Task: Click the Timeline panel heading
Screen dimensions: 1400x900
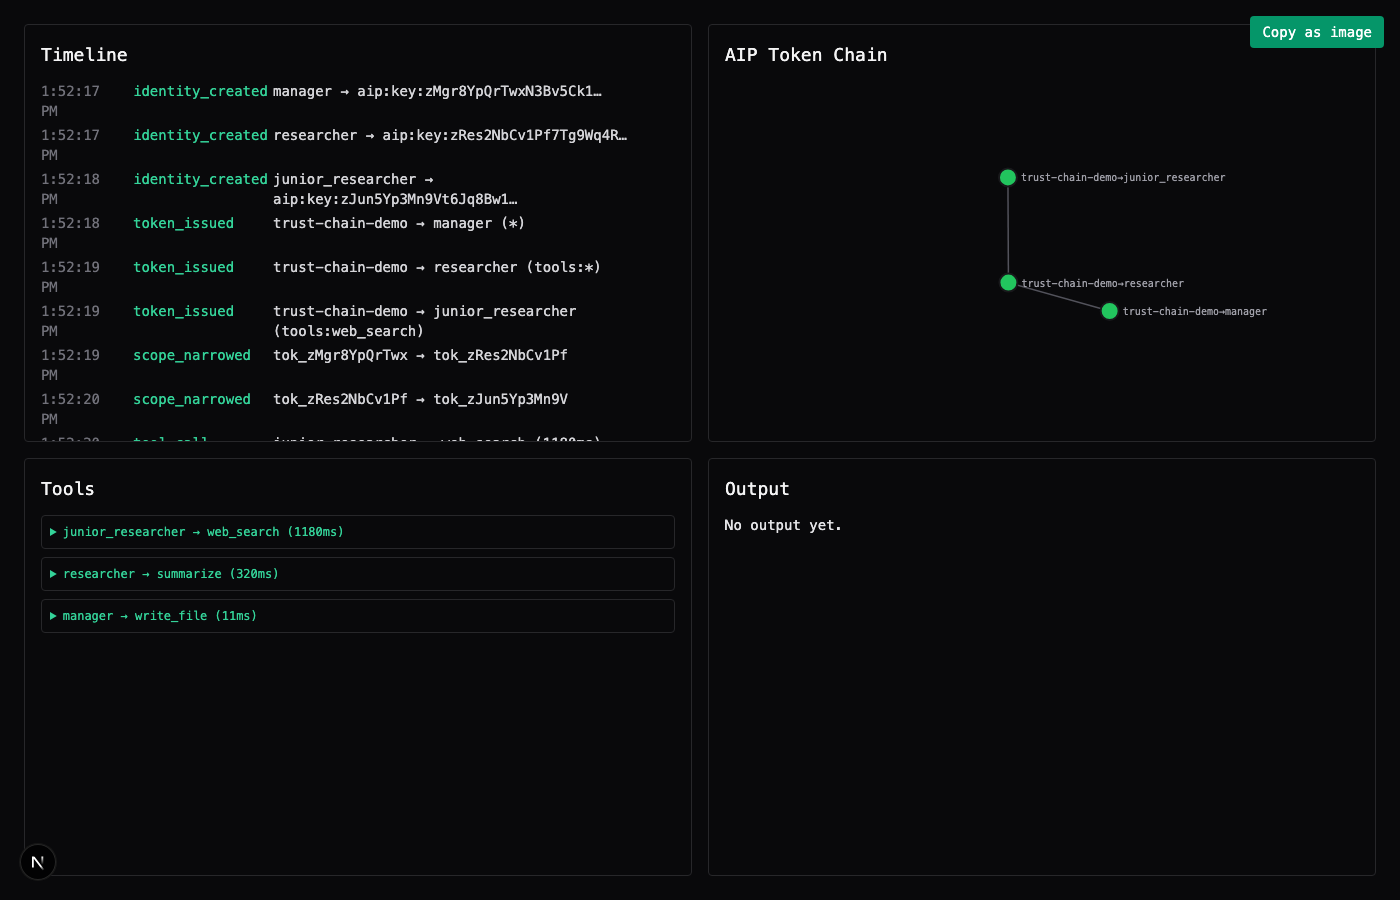Action: click(84, 55)
